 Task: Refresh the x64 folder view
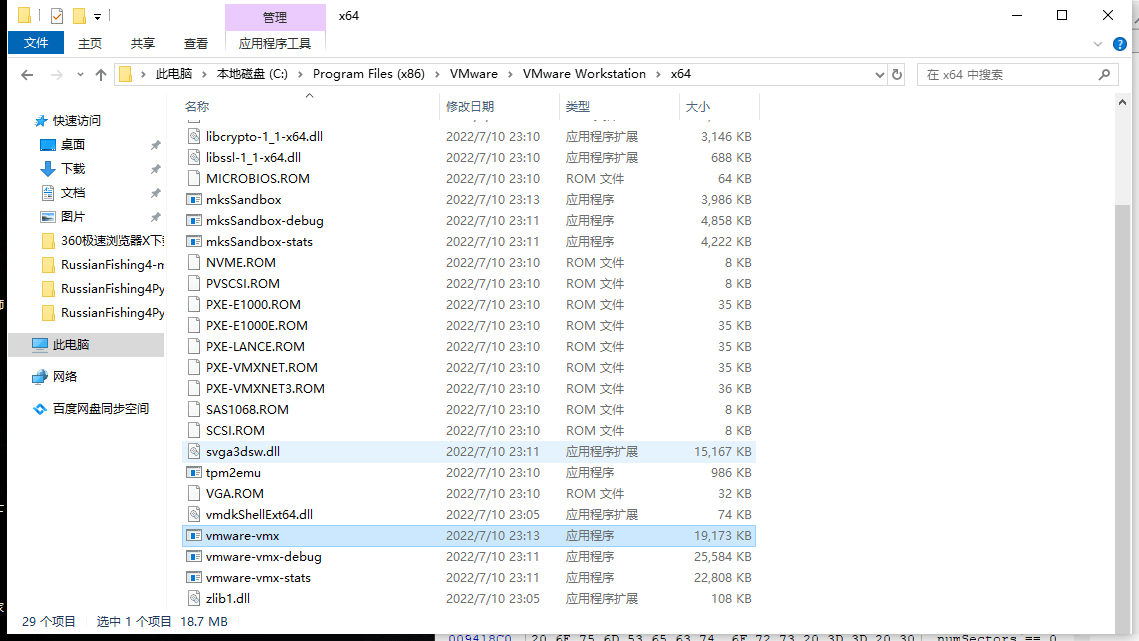tap(897, 74)
